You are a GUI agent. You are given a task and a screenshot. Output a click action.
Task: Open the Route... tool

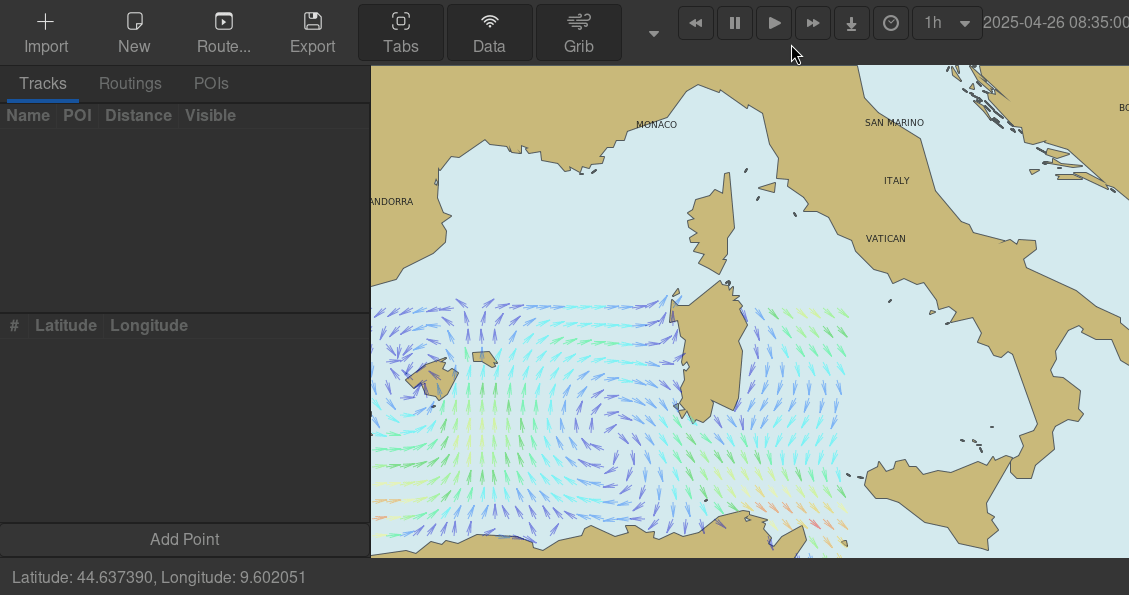(x=224, y=33)
